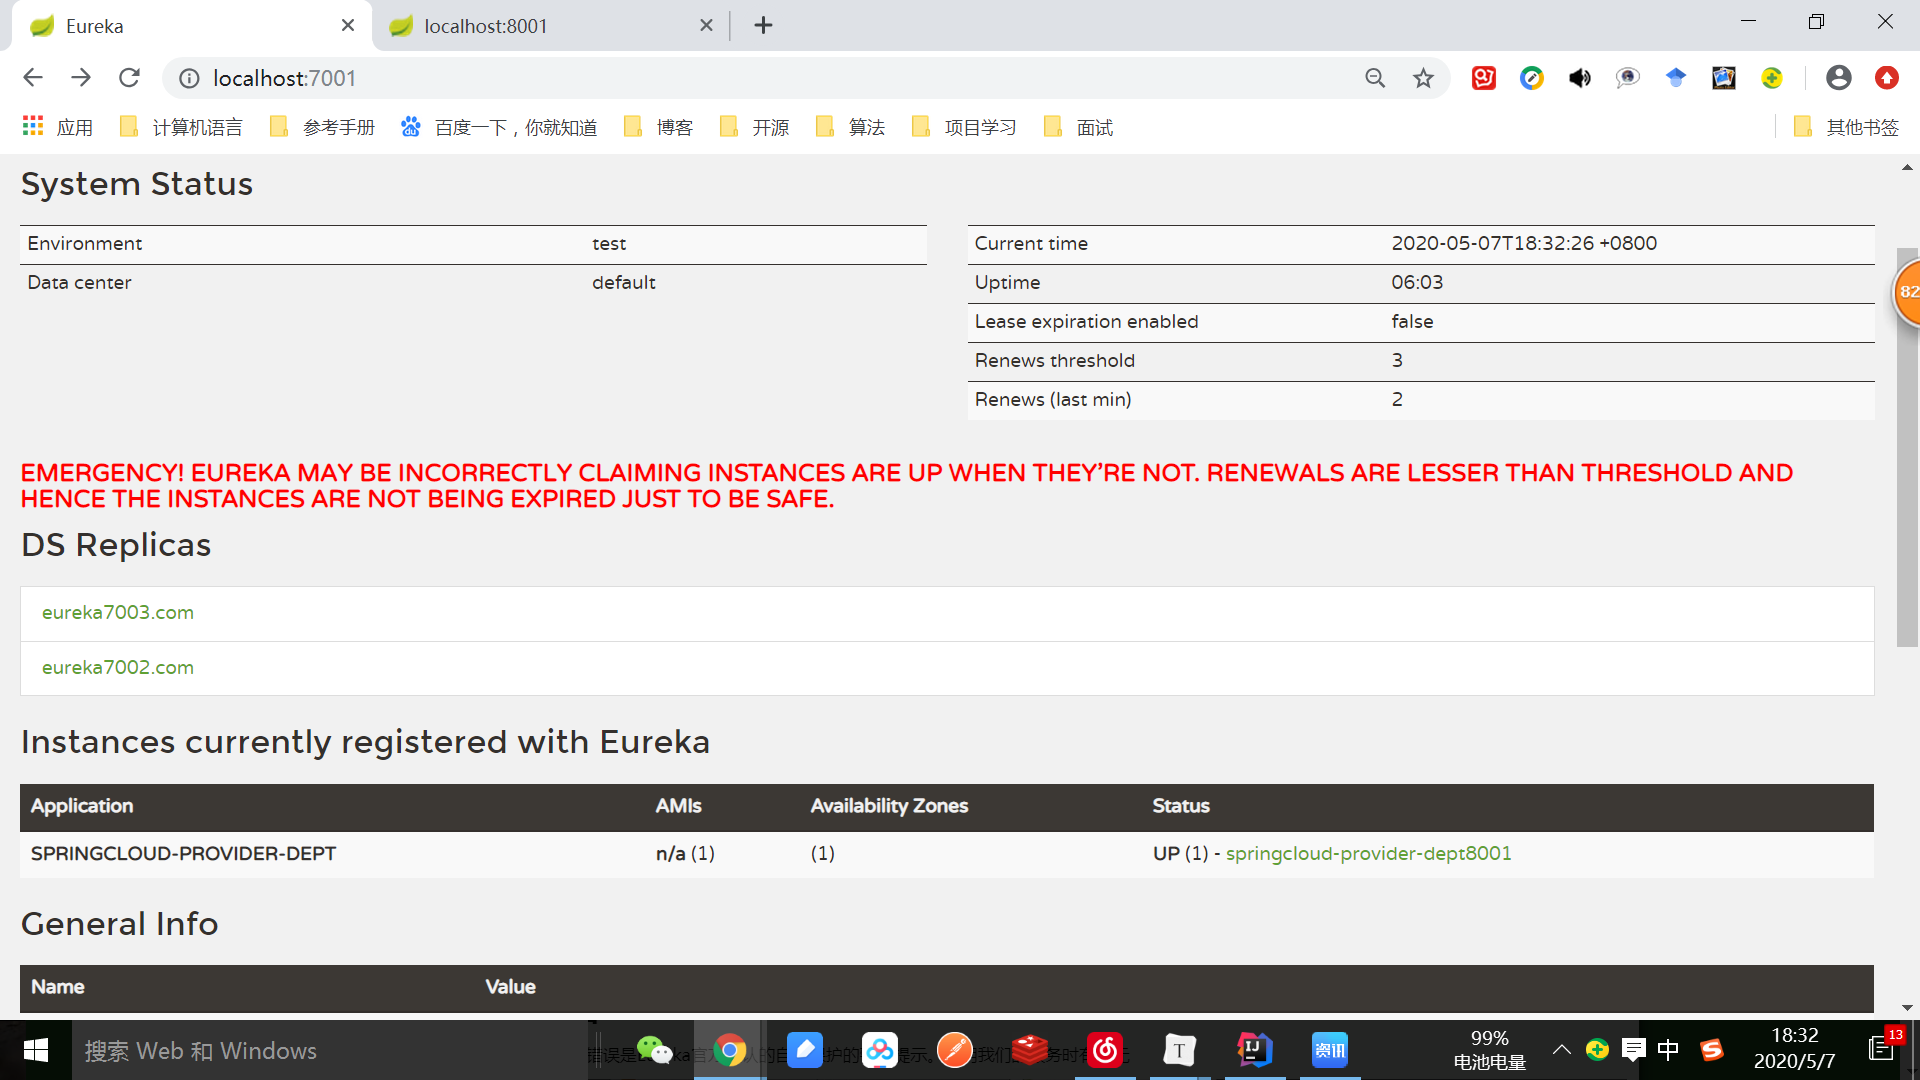Screen dimensions: 1920x1080
Task: Open the eureka7002.com replica link
Action: 118,667
